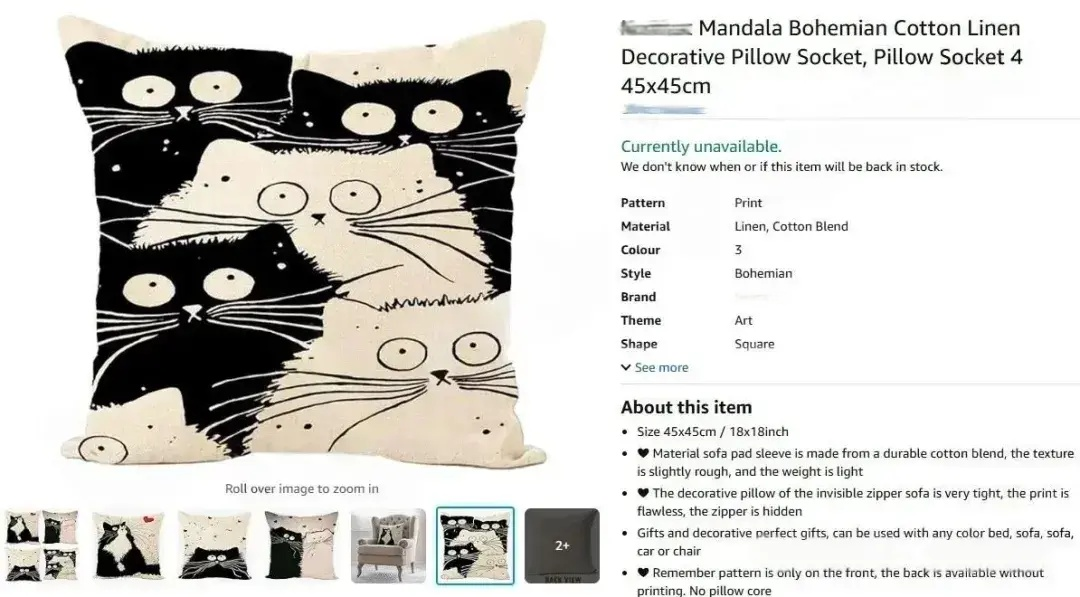Screen dimensions: 1080x597
Task: Select the black and pink cat thumbnail
Action: pos(301,545)
